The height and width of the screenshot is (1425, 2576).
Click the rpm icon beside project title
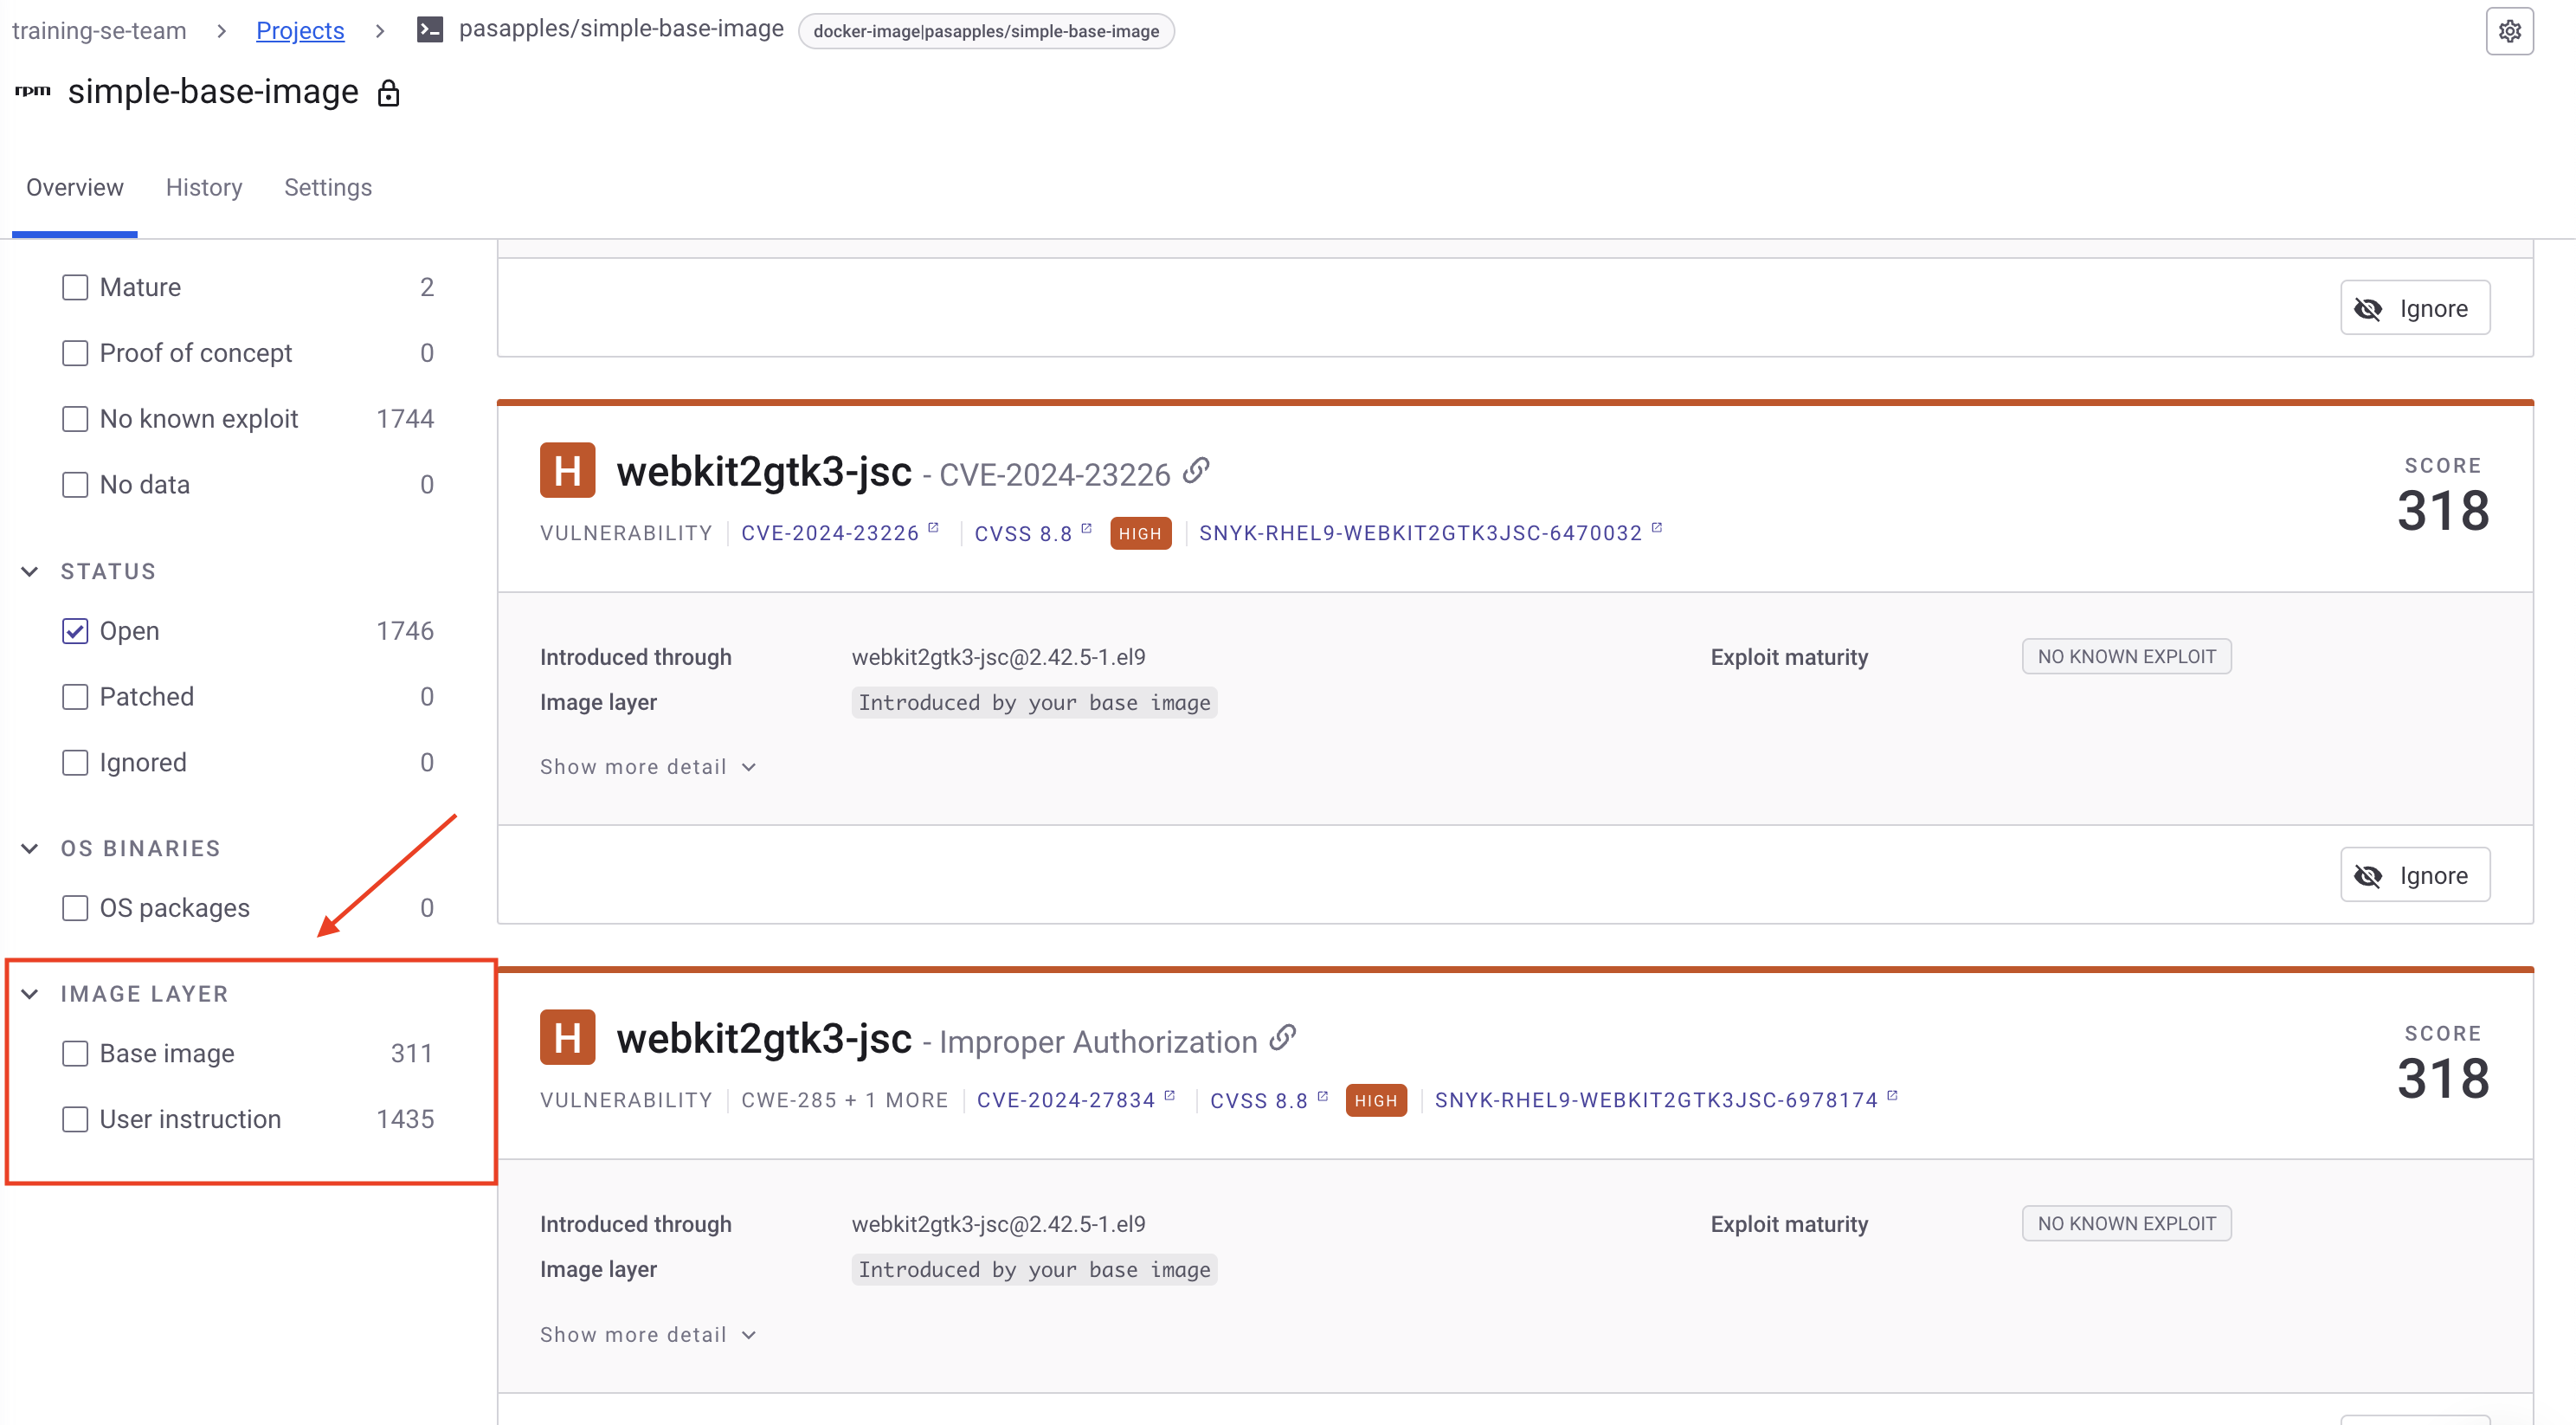(33, 91)
